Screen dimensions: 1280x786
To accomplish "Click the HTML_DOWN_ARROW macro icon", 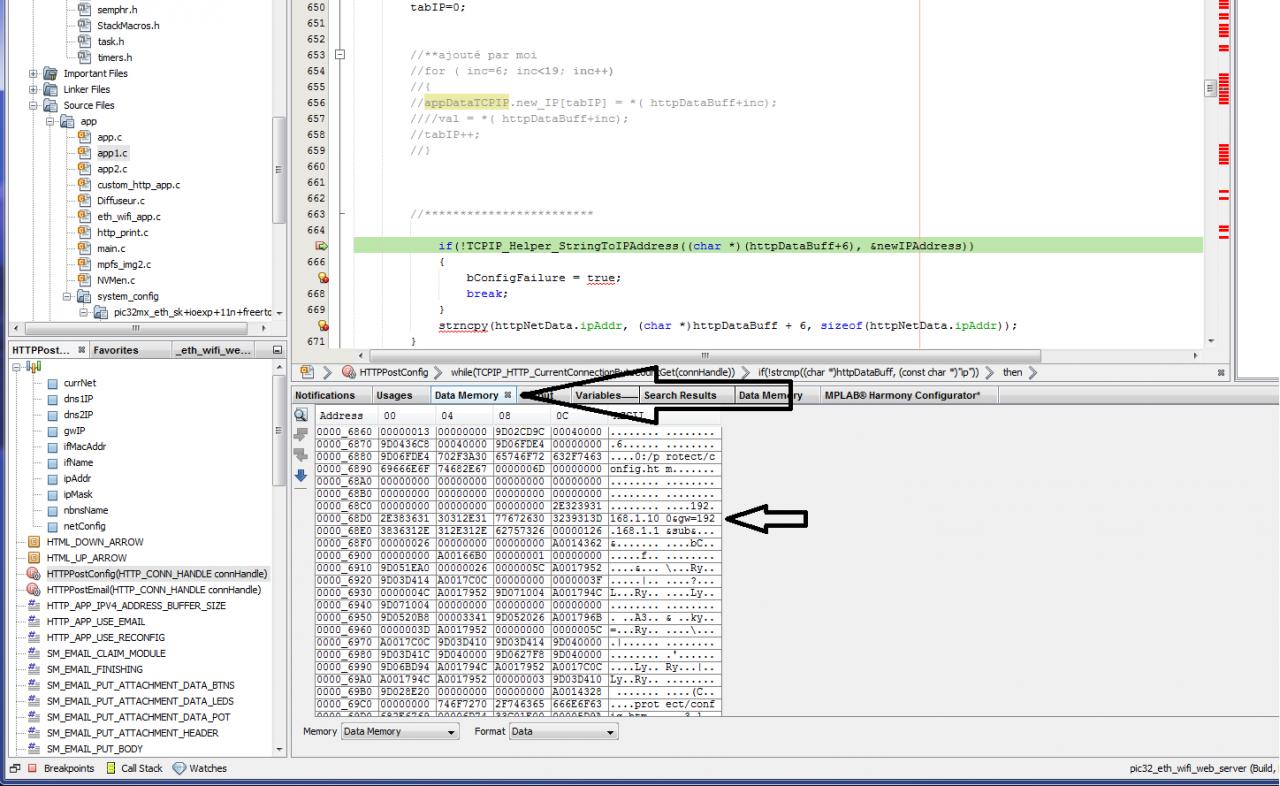I will point(33,542).
